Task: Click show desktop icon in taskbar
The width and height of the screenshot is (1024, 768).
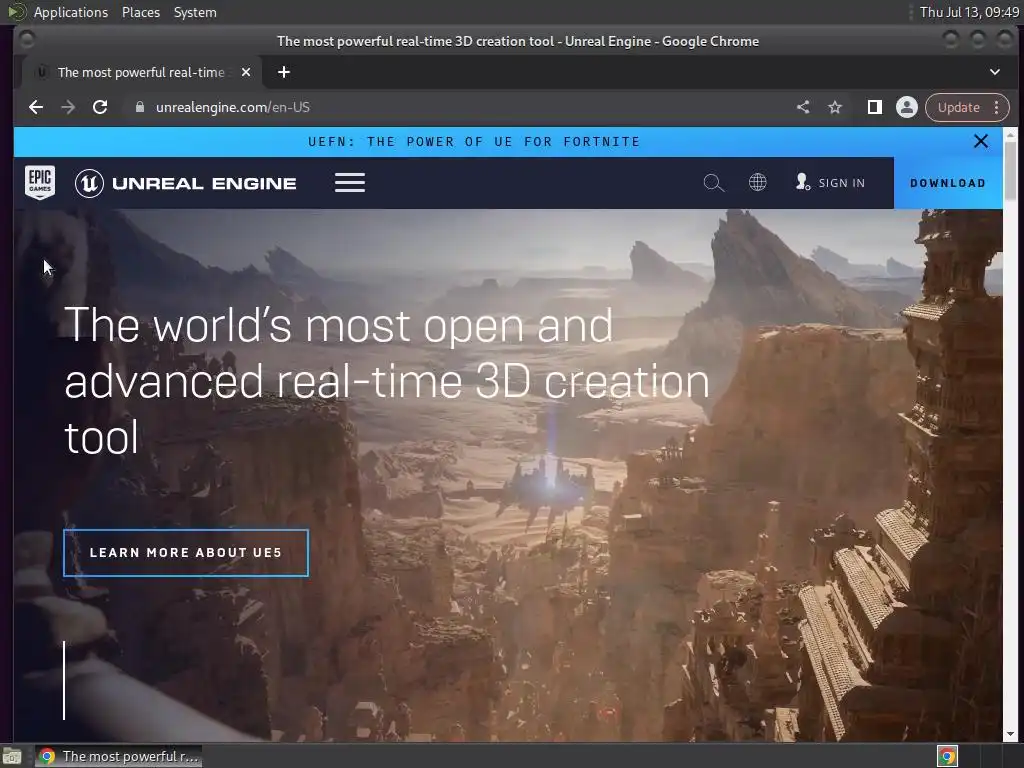Action: coord(12,757)
